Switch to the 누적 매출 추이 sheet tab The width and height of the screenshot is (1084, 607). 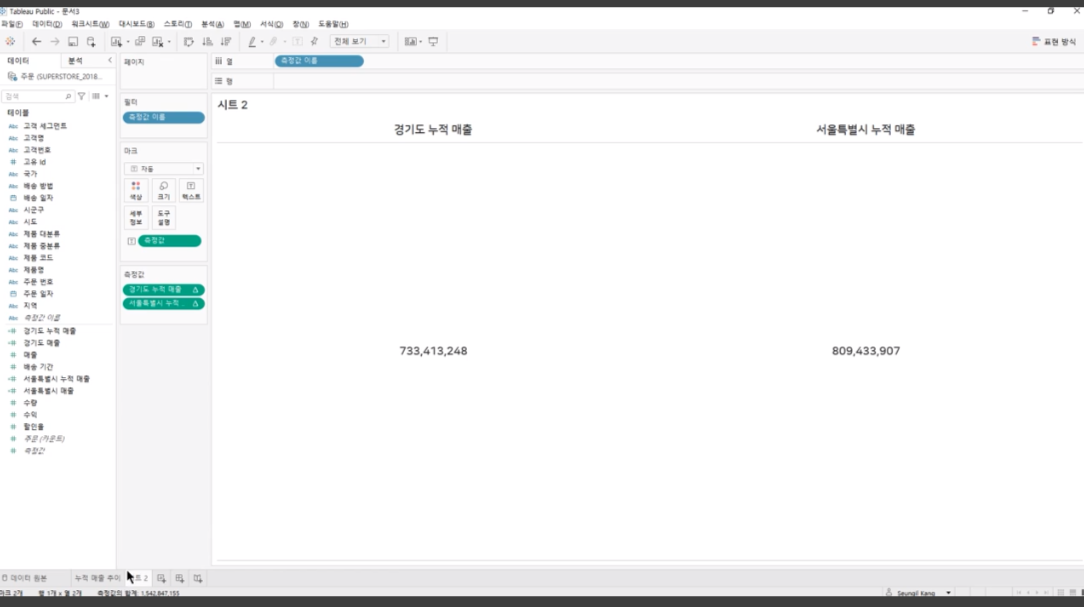tap(97, 578)
